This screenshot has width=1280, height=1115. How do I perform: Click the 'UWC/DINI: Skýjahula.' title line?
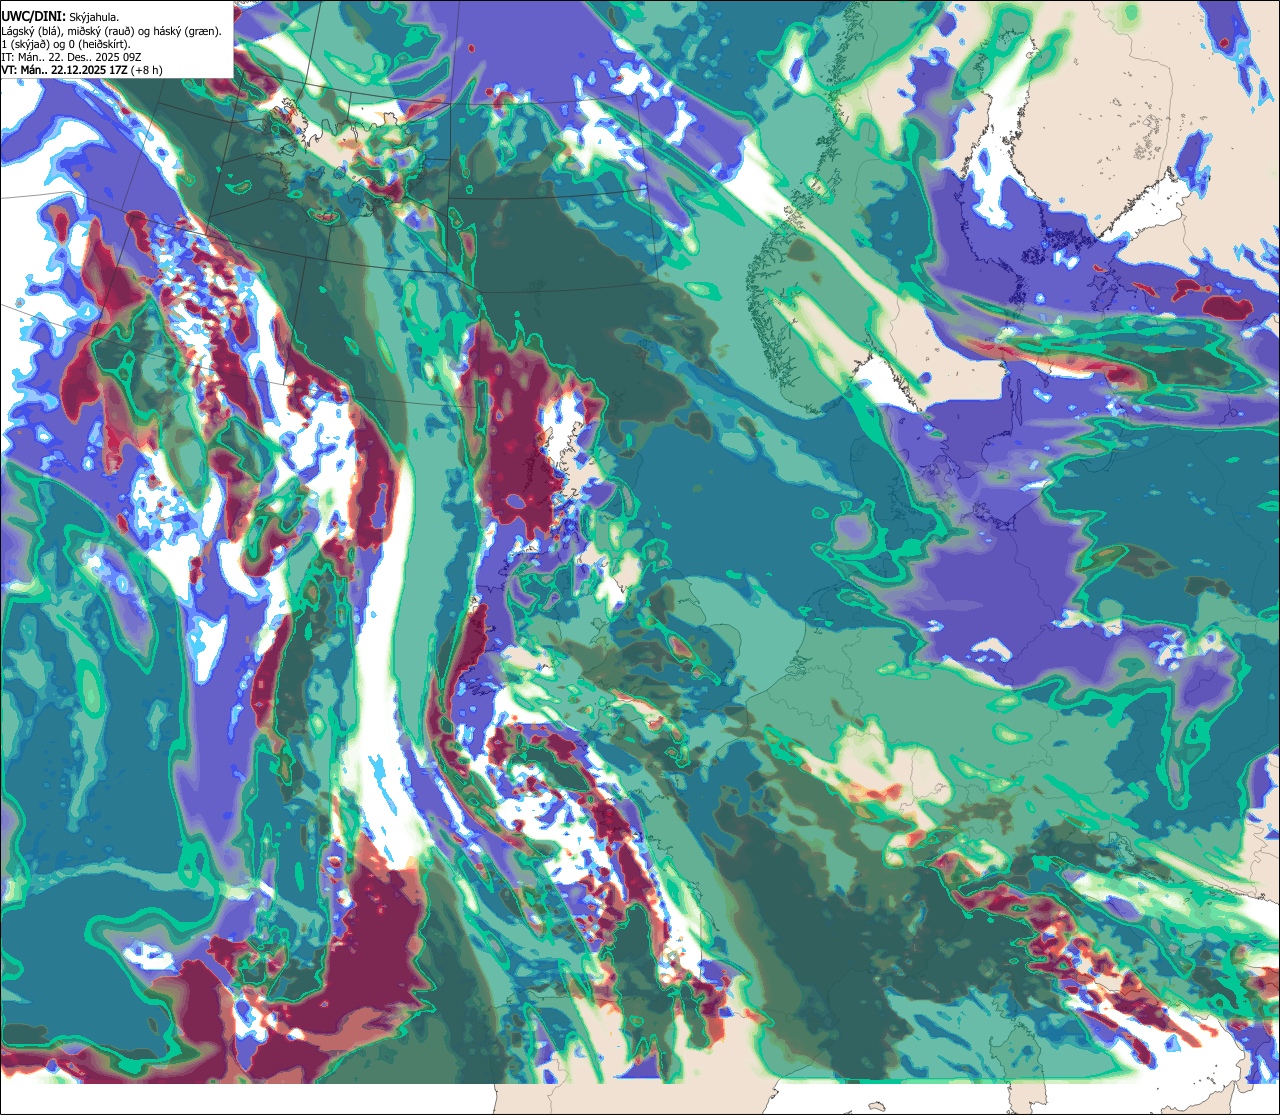click(x=61, y=16)
